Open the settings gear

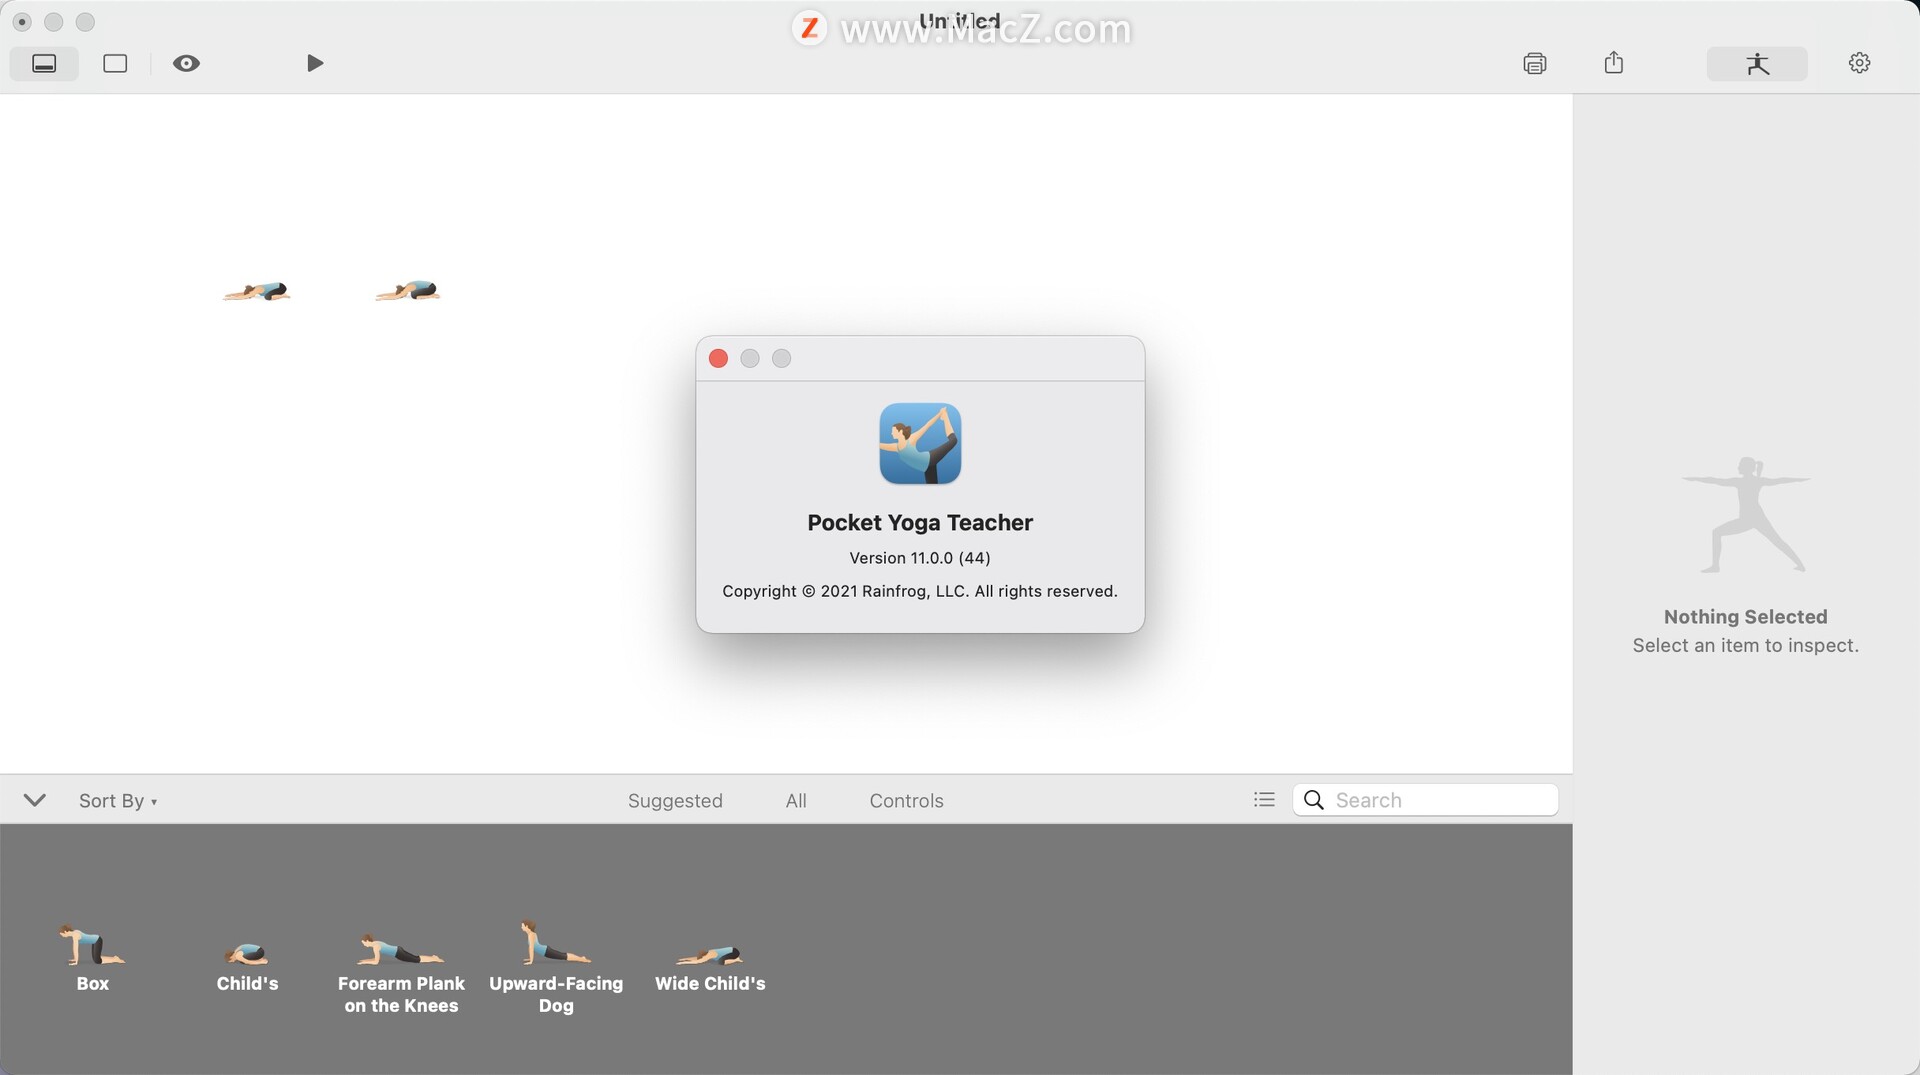(x=1859, y=63)
